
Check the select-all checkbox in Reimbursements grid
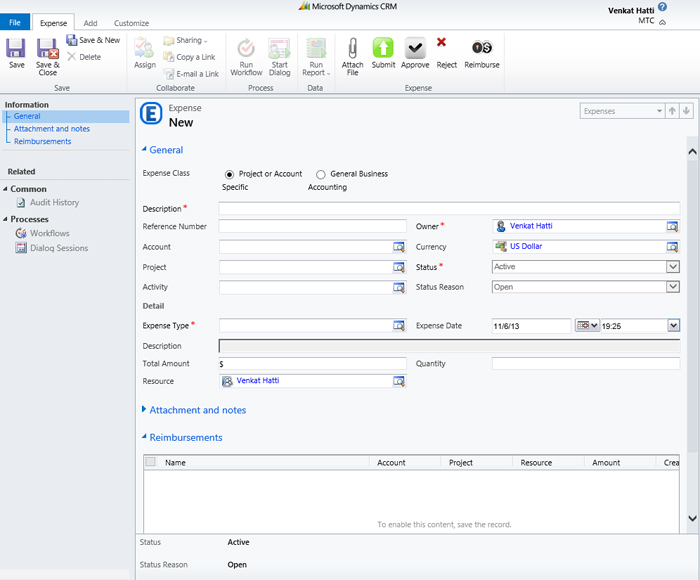[151, 463]
